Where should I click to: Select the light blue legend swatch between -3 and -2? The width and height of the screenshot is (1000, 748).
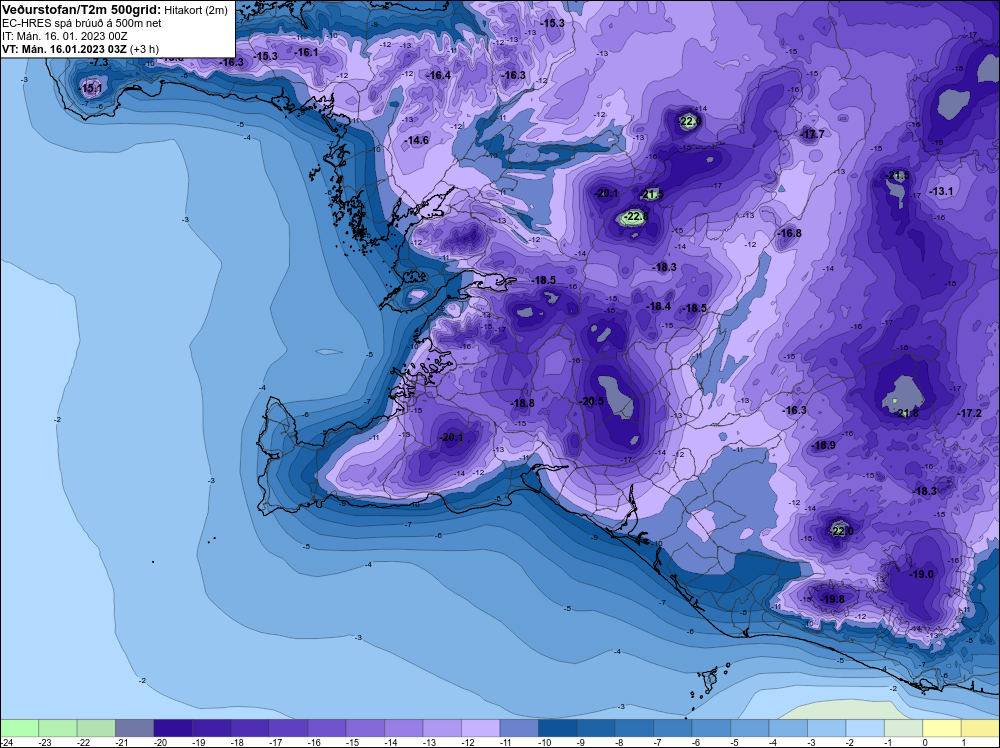827,728
